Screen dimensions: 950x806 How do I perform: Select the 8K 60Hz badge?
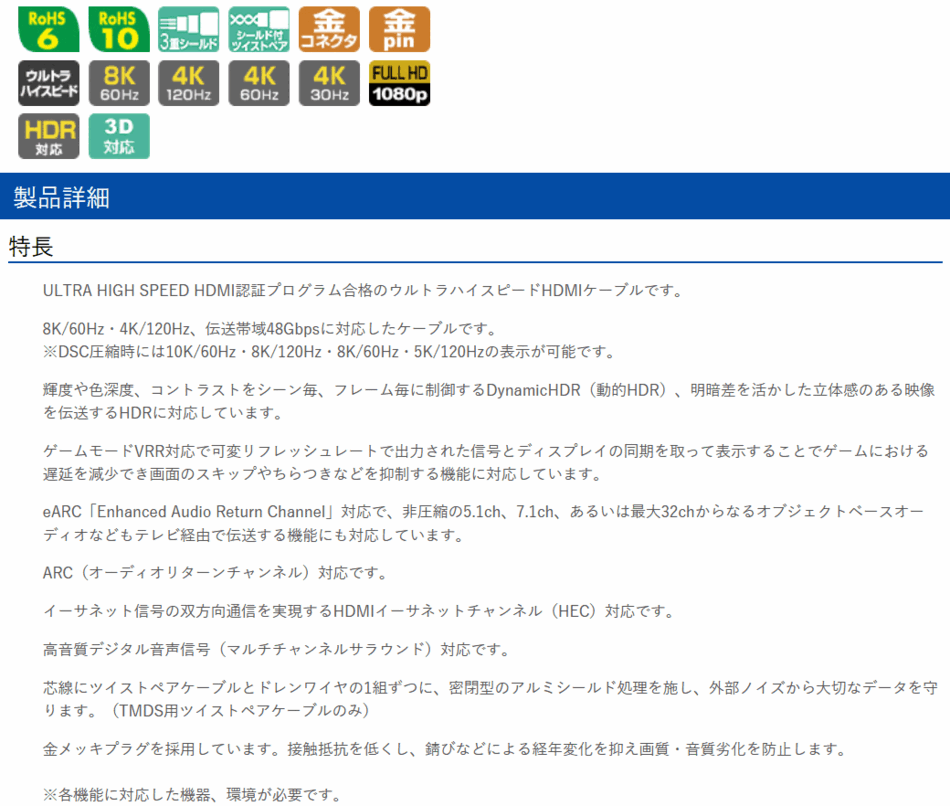click(x=119, y=83)
